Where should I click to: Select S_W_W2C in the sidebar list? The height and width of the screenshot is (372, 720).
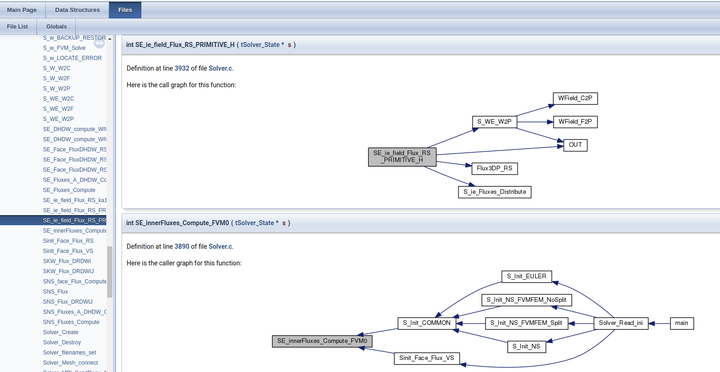pos(56,68)
